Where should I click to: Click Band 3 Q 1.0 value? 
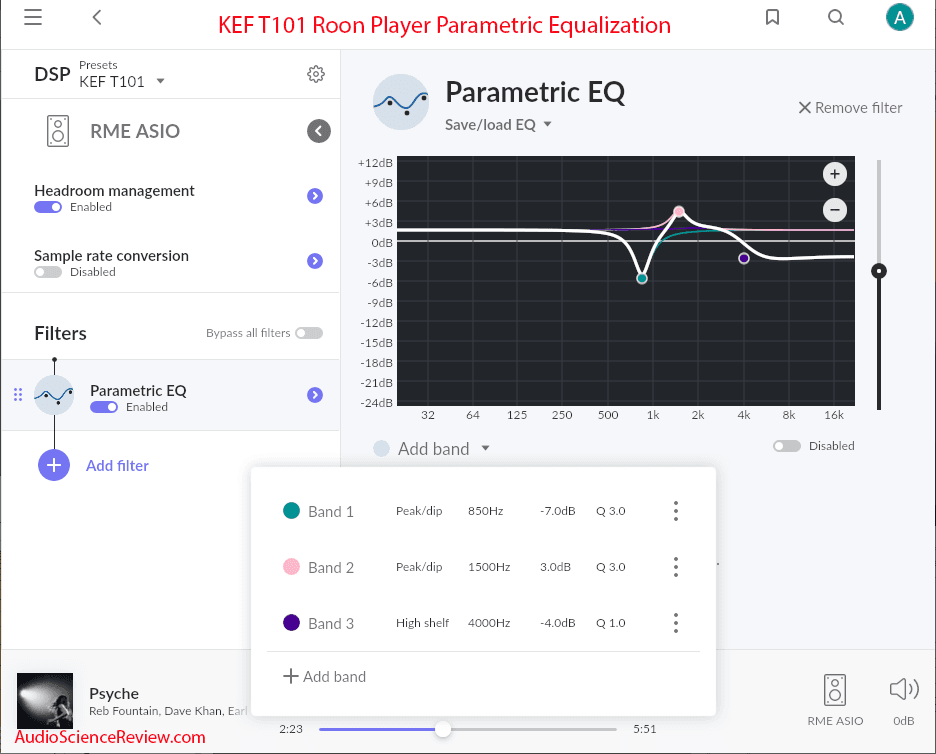(x=611, y=623)
